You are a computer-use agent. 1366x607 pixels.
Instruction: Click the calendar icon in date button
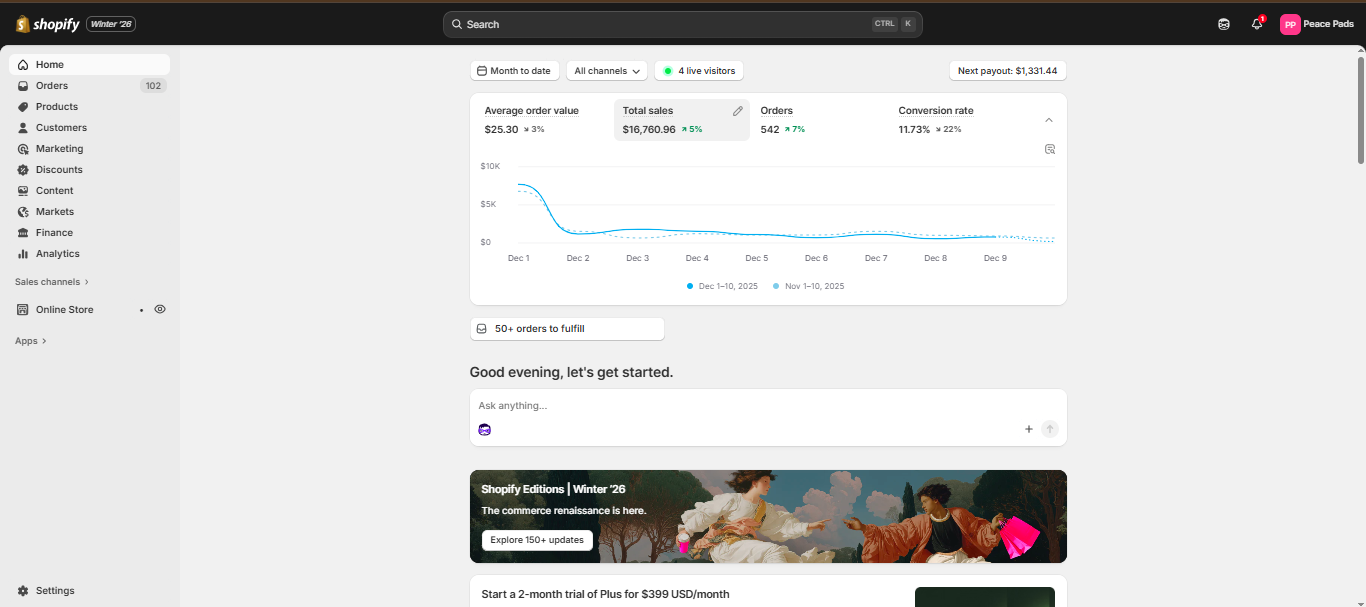pos(482,71)
